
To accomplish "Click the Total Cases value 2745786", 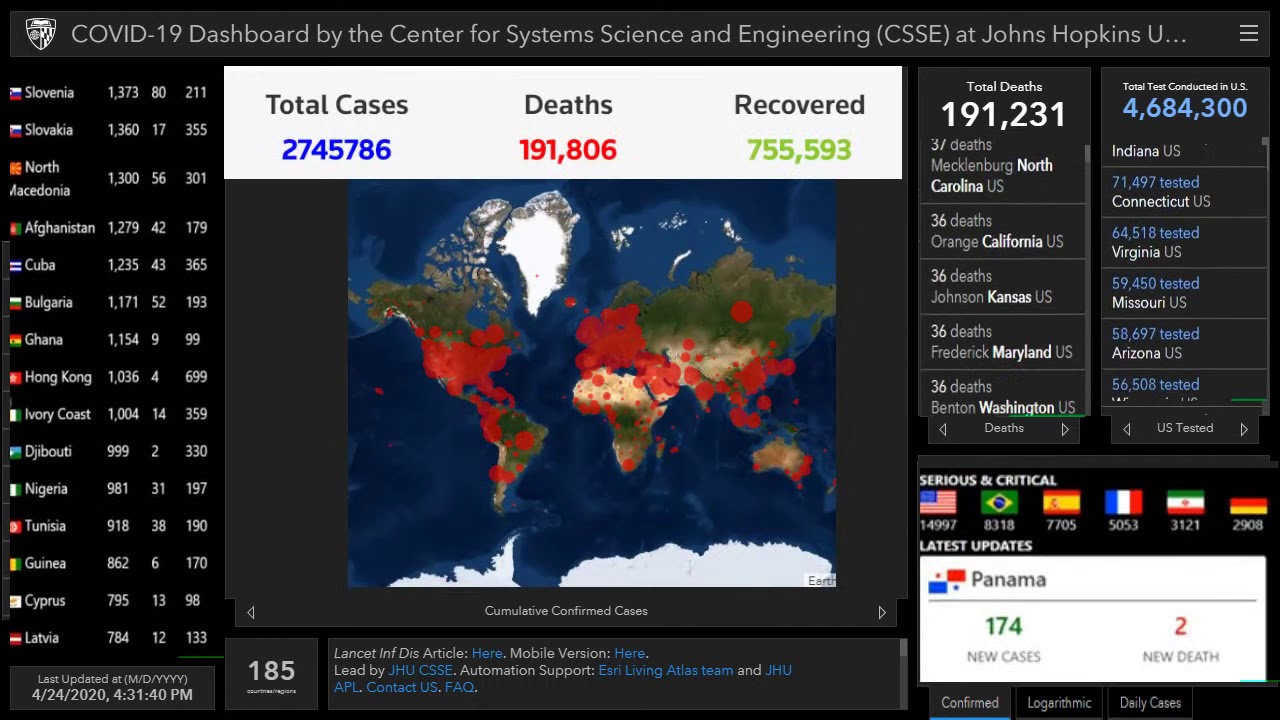I will point(336,150).
